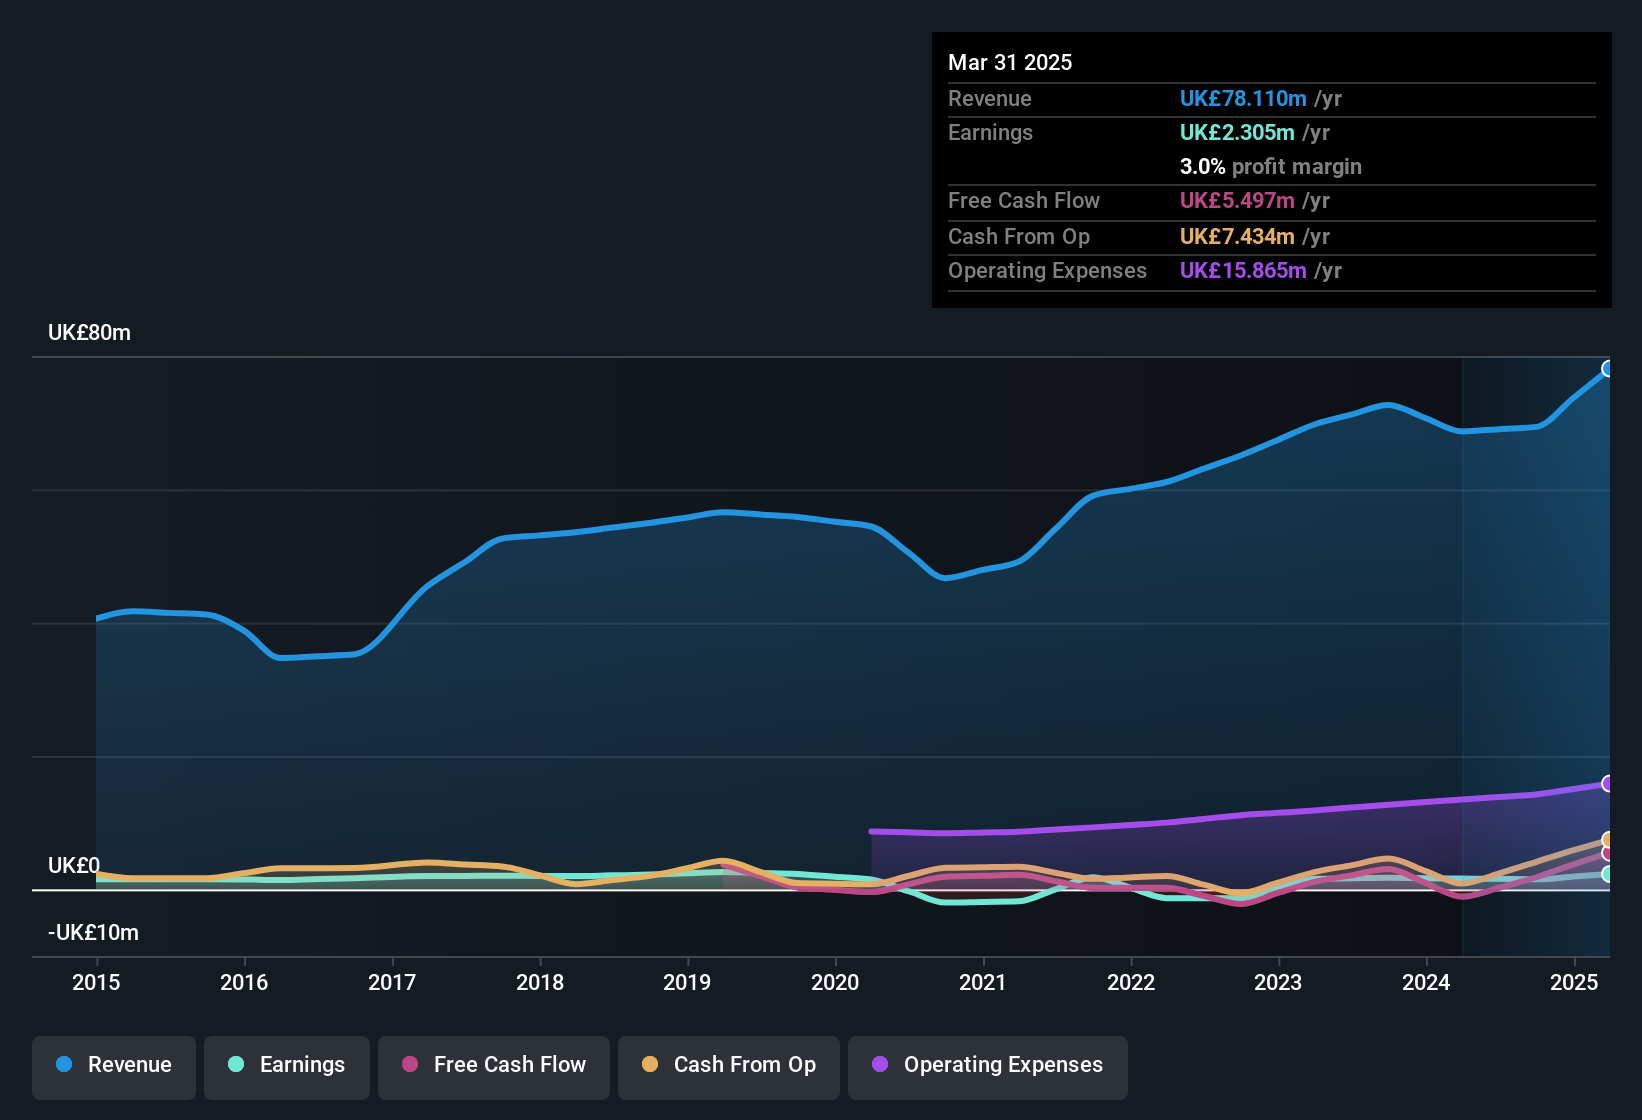Click the Revenue value UK£78.110m in tooltip
This screenshot has width=1642, height=1120.
1243,98
